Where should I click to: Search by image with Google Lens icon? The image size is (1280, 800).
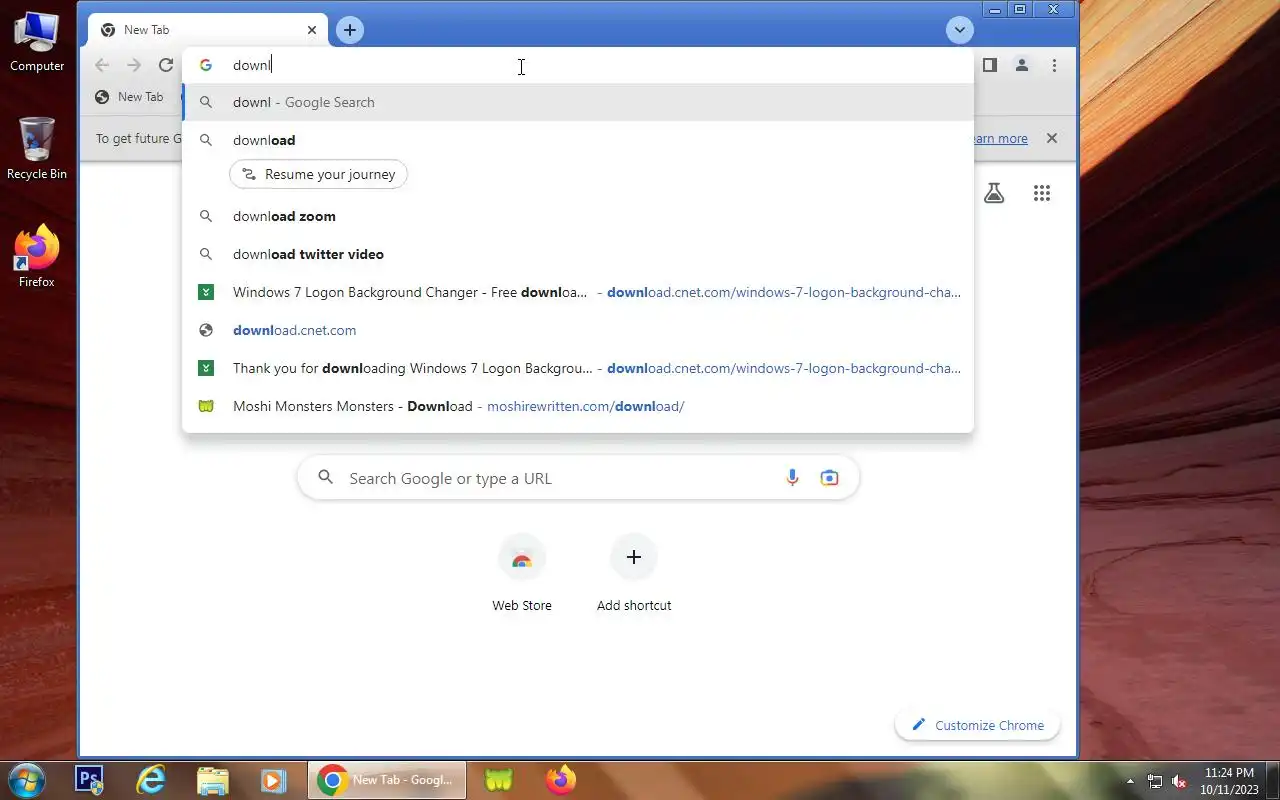pos(829,478)
